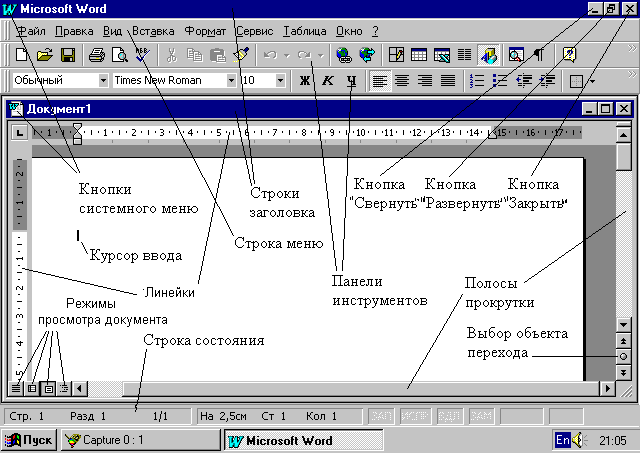Open the Таблица menu
This screenshot has height=453, width=640.
304,31
